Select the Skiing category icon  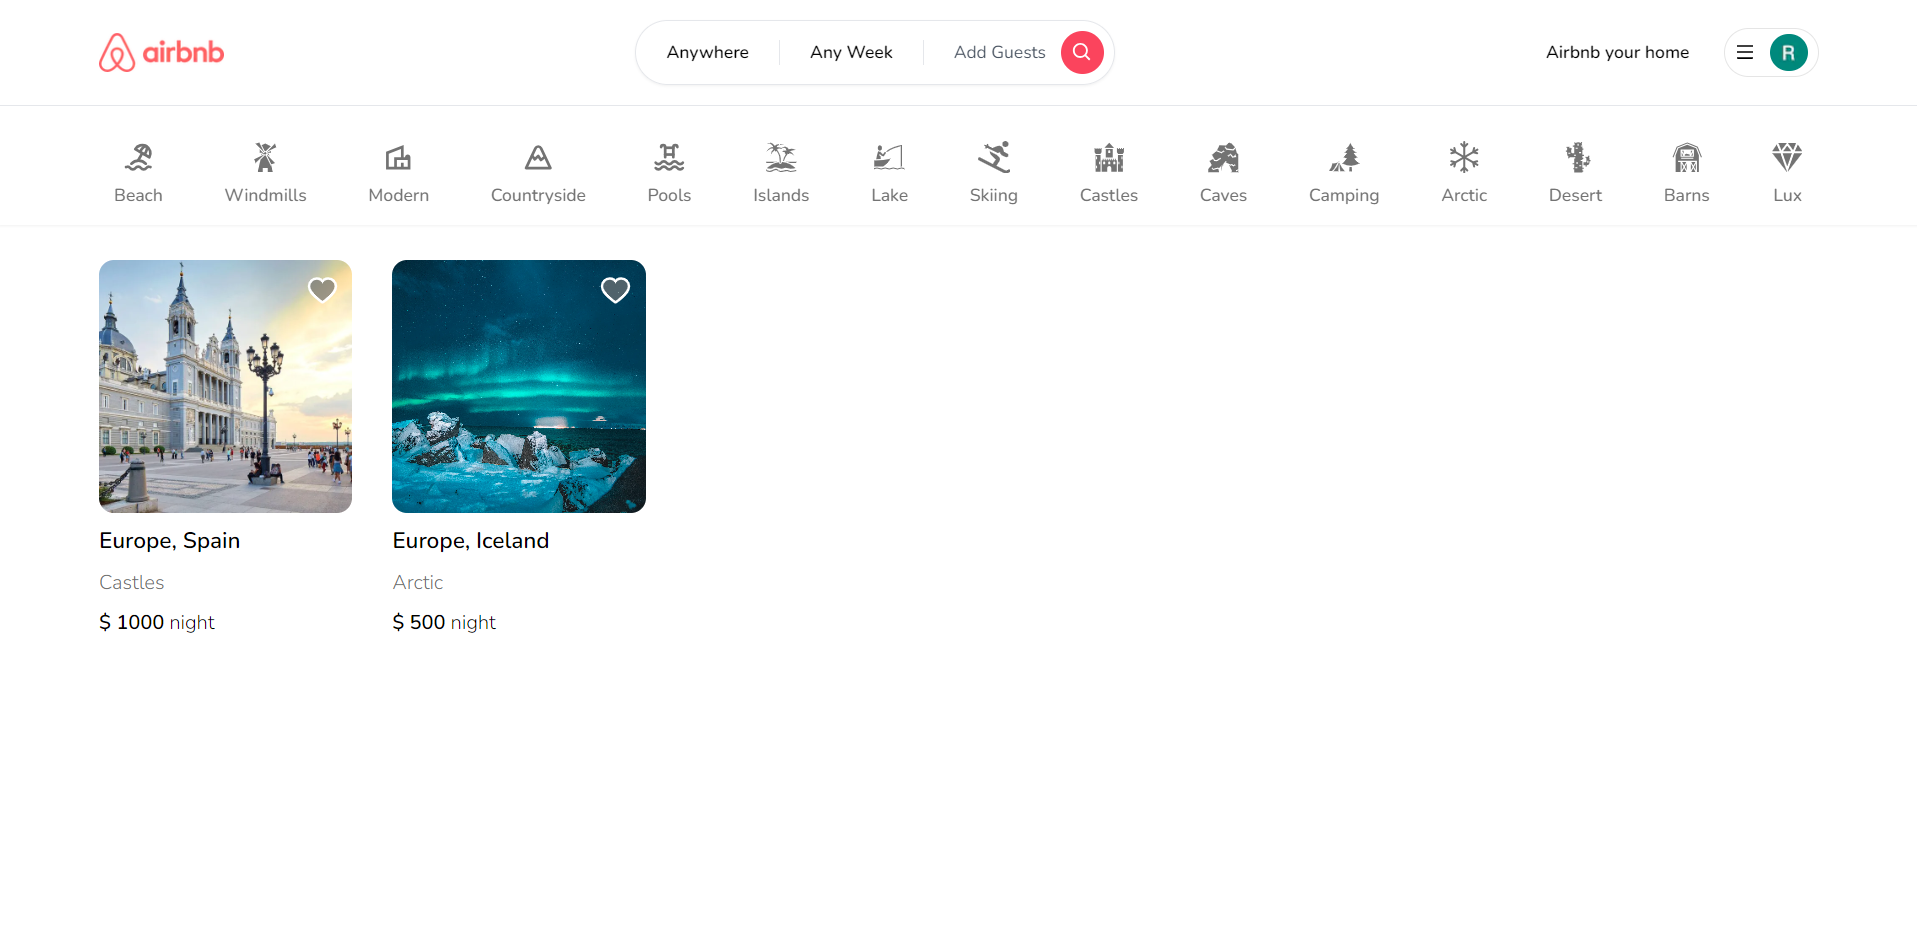[x=994, y=157]
